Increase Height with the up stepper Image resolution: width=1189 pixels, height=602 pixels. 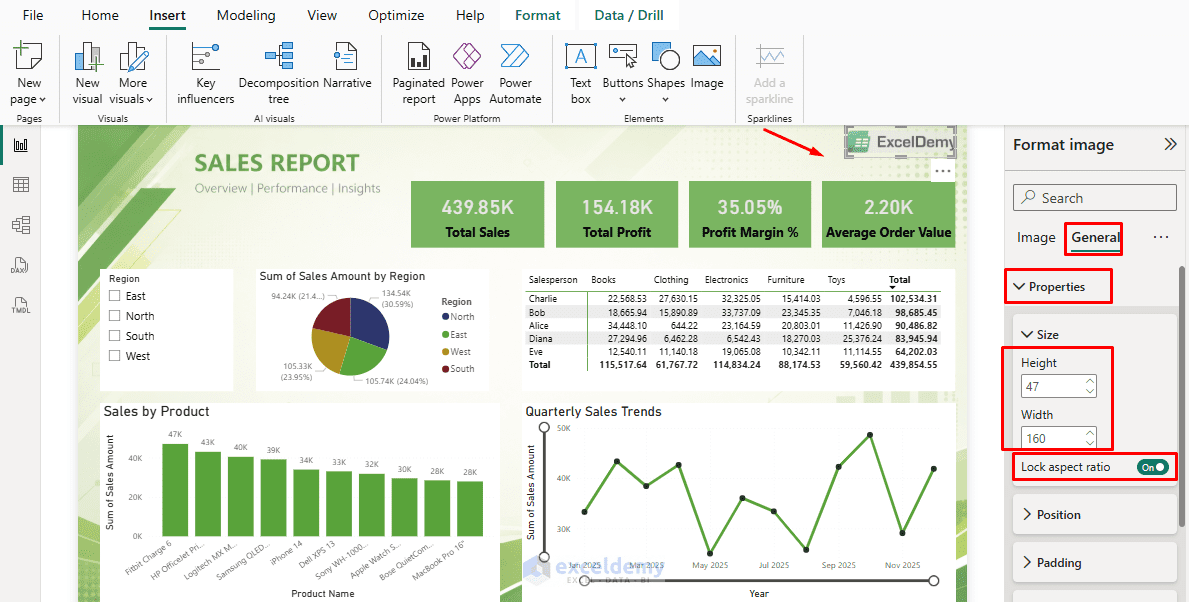click(1090, 381)
